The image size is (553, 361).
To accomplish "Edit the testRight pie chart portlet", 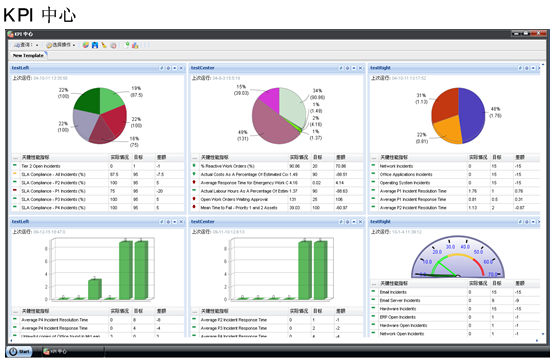I will (x=520, y=68).
